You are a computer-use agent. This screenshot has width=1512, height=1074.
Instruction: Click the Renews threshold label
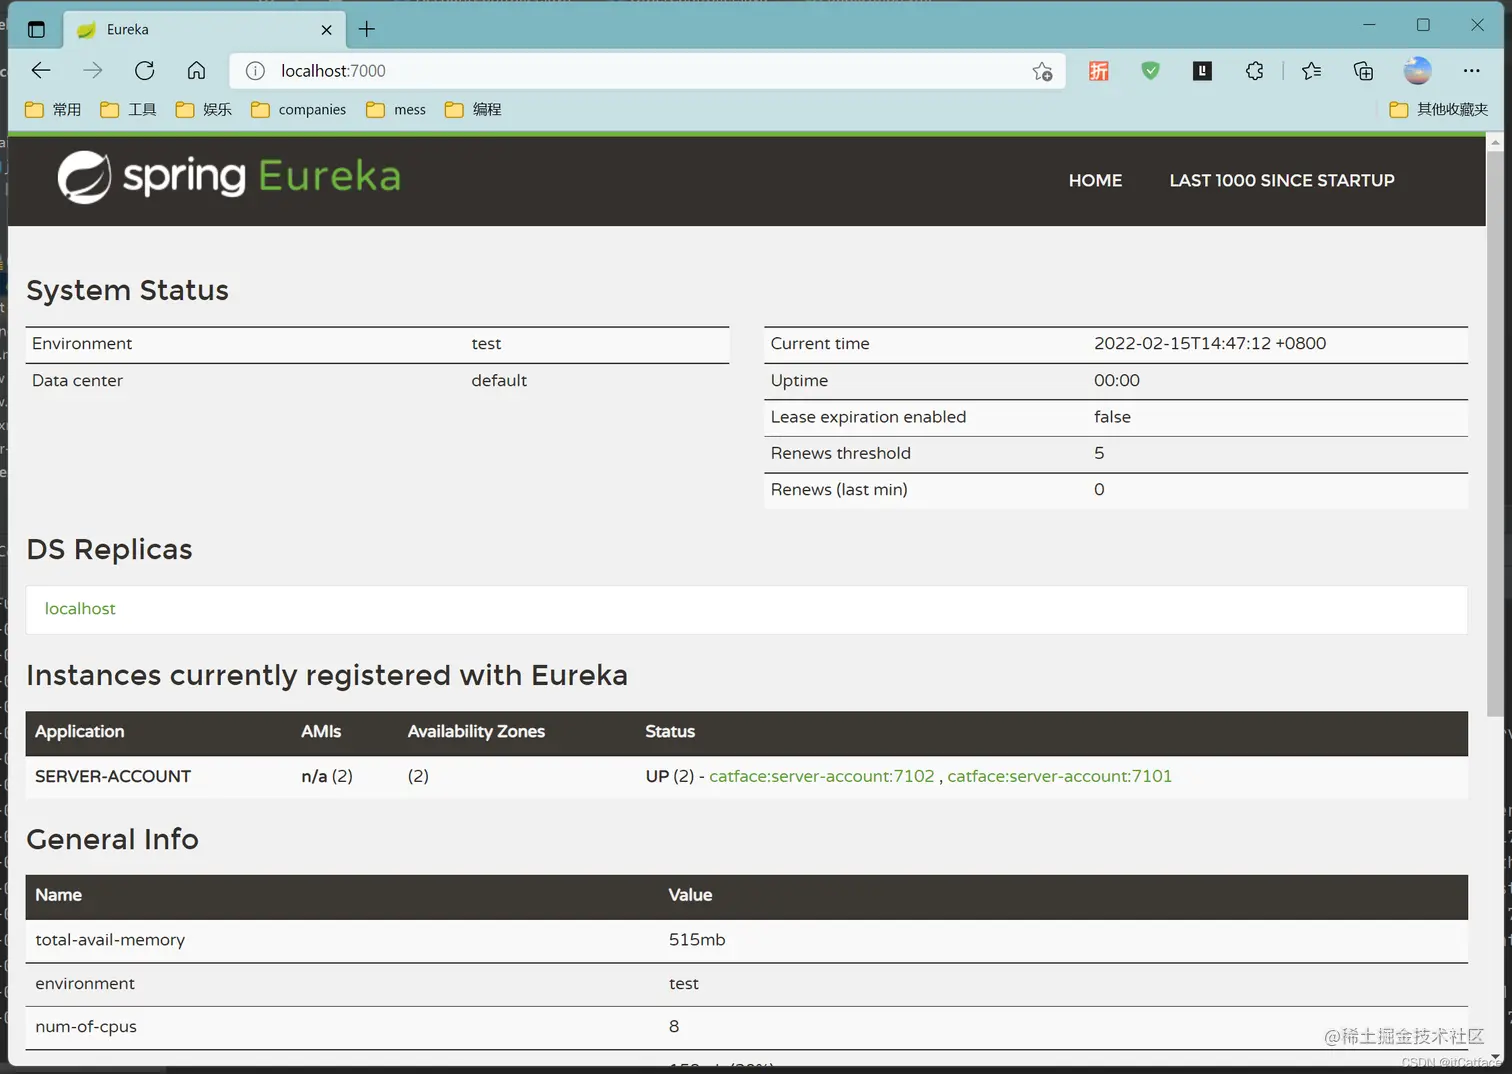coord(840,453)
